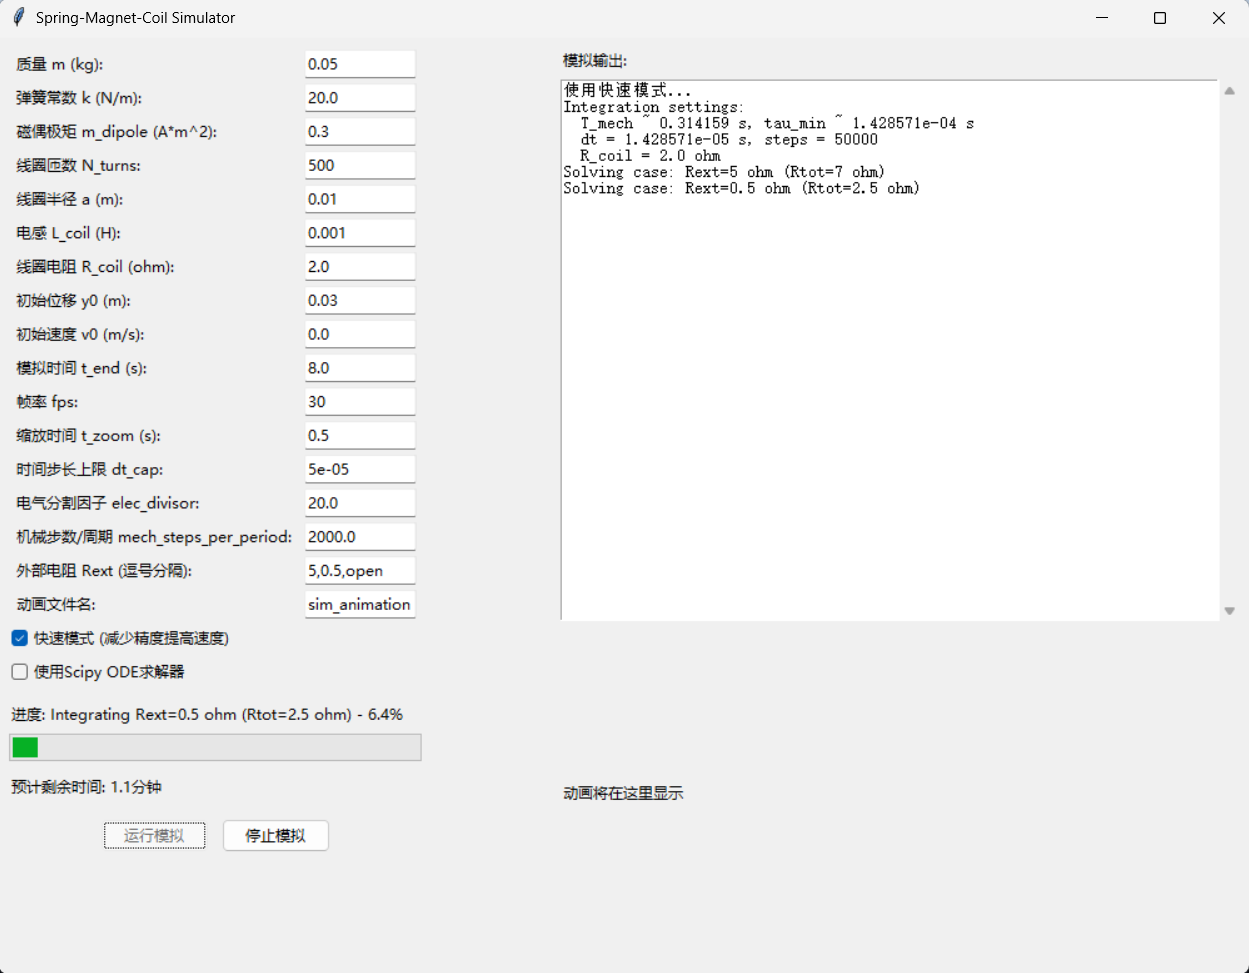Focus the 电气分割因子 elec_divisor field

pos(360,503)
